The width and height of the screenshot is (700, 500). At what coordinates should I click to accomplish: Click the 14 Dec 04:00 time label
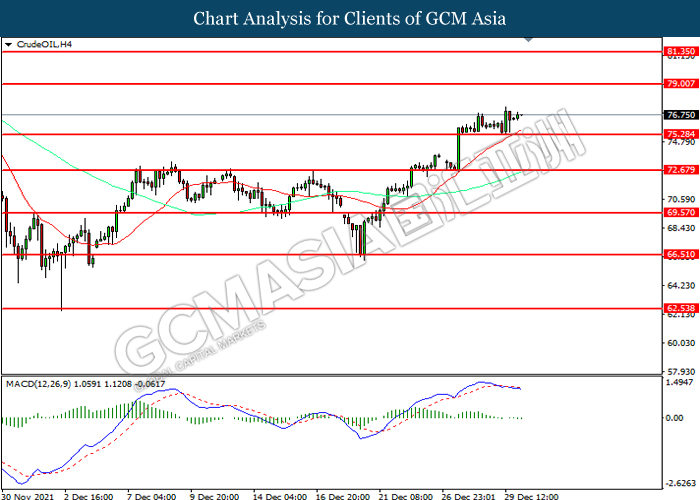pos(279,496)
